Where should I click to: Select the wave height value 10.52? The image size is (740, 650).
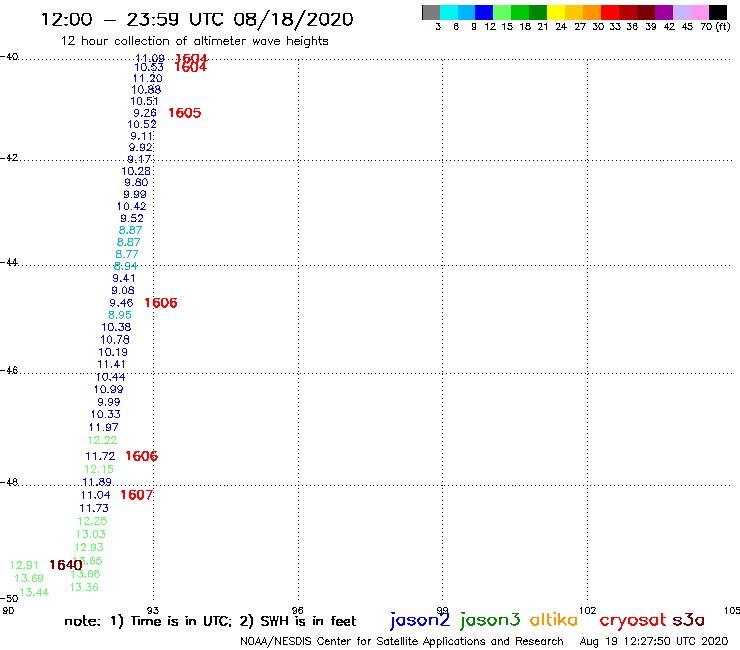tap(142, 124)
